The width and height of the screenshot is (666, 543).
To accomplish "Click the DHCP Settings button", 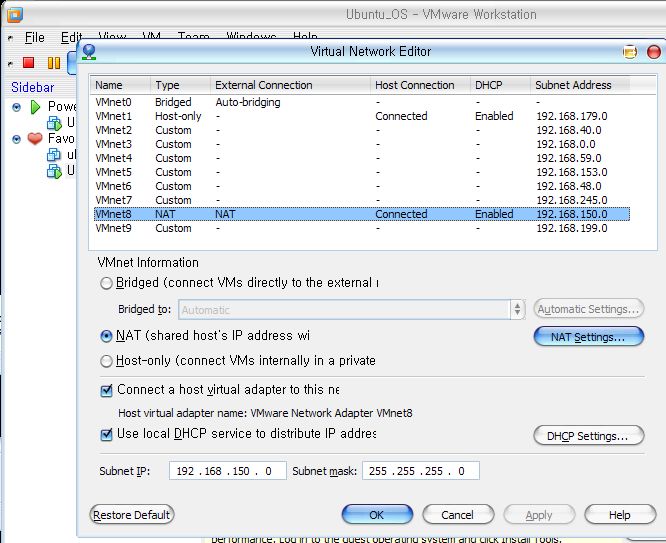I will [x=589, y=436].
